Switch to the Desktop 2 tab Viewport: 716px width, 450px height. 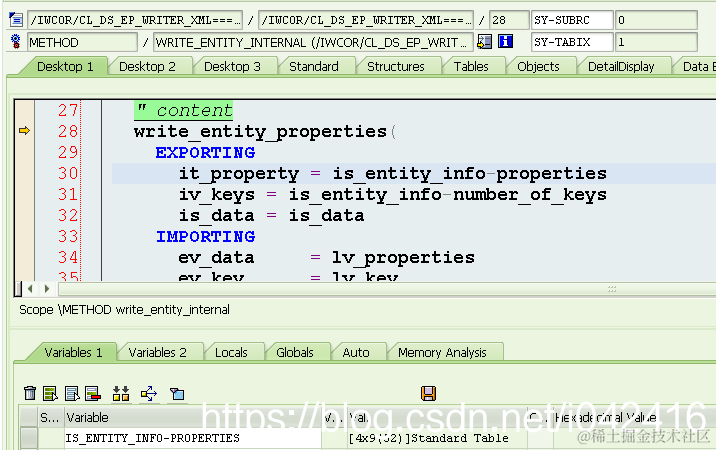[147, 67]
